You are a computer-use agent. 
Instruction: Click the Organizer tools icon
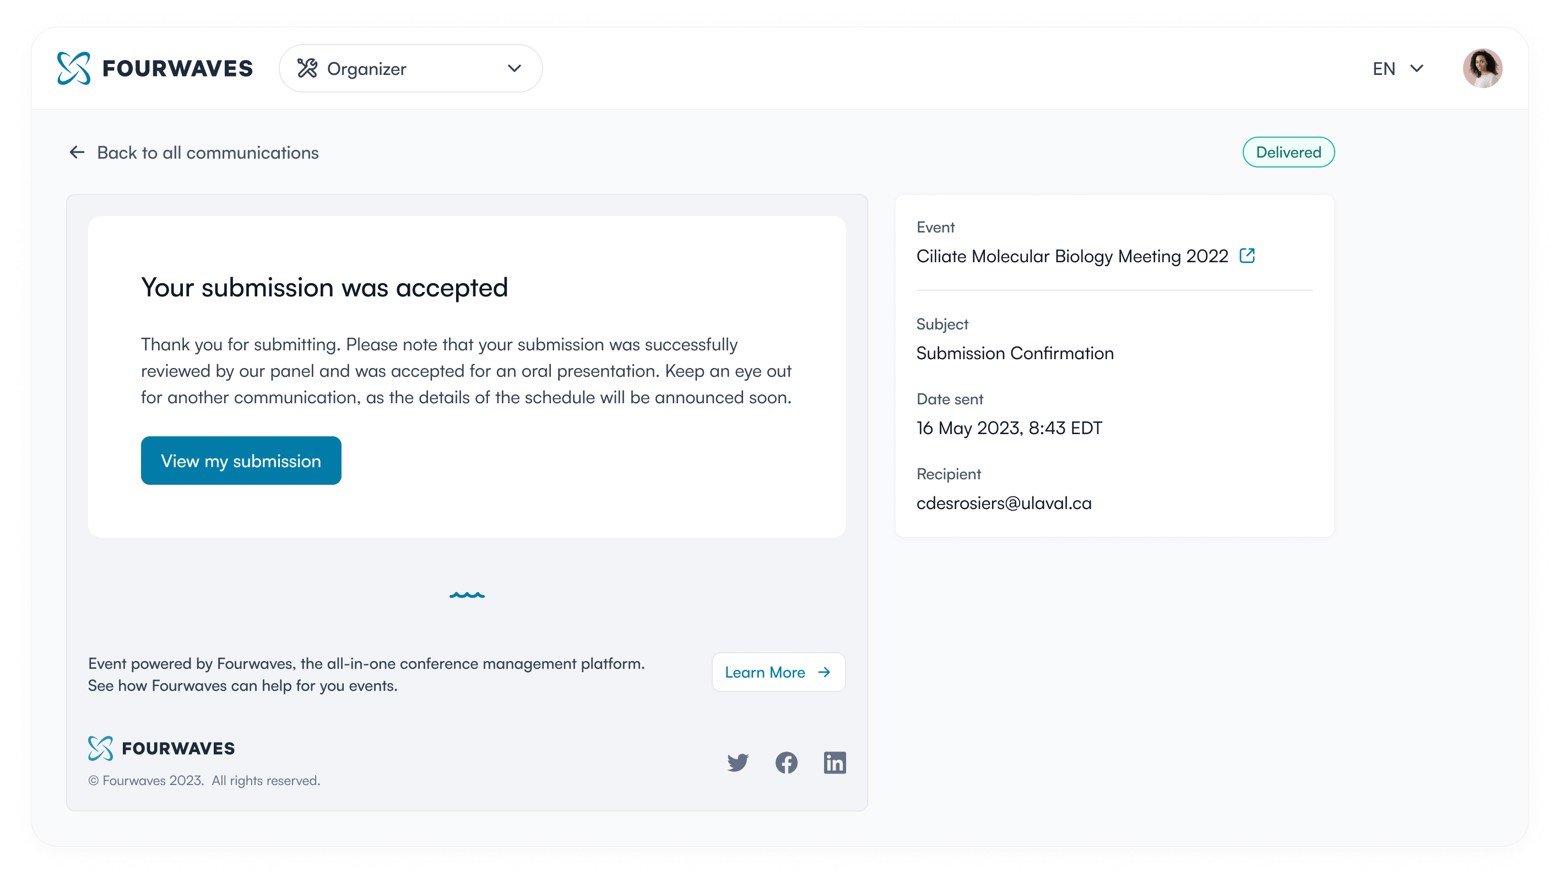click(x=307, y=68)
